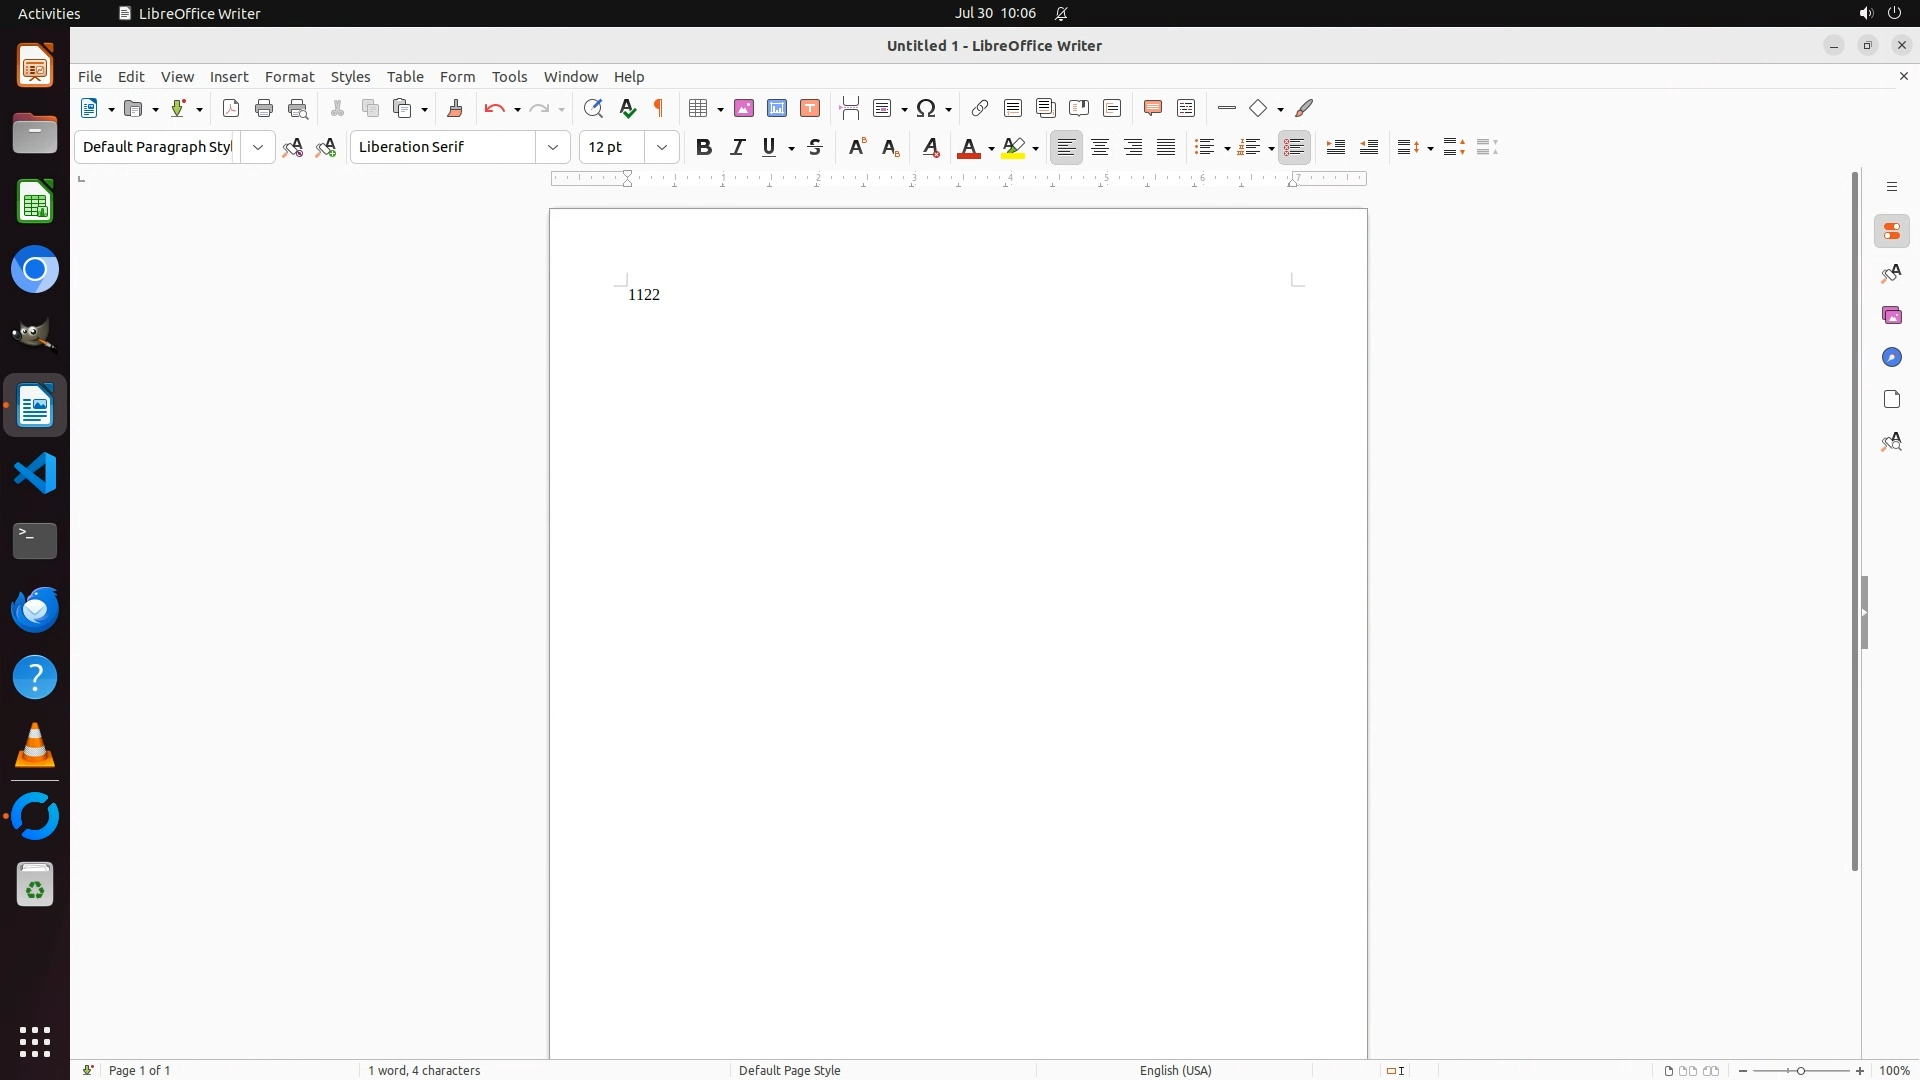Toggle Bold formatting
This screenshot has height=1080, width=1920.
click(x=704, y=147)
